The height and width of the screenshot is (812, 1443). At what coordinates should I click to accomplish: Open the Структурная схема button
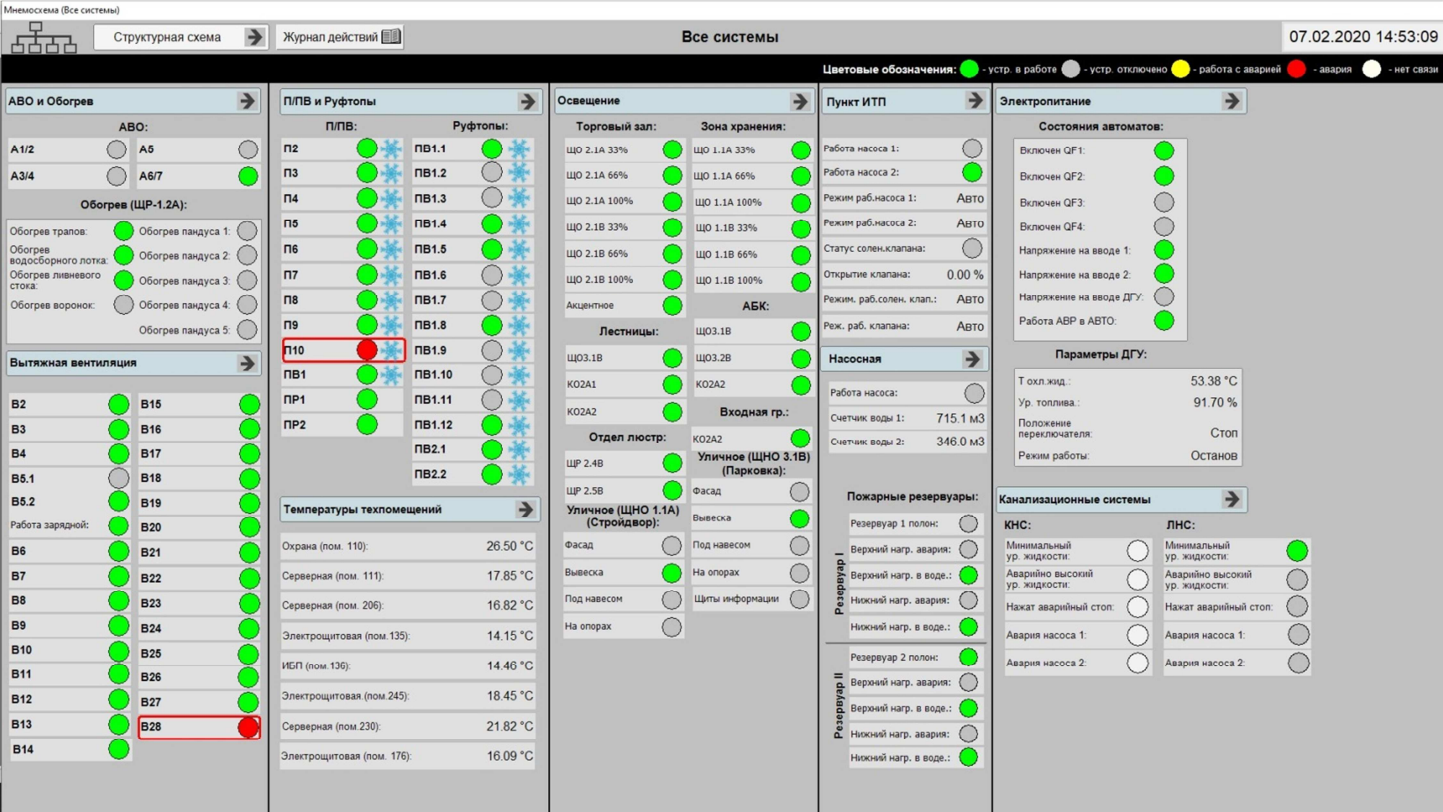click(180, 37)
